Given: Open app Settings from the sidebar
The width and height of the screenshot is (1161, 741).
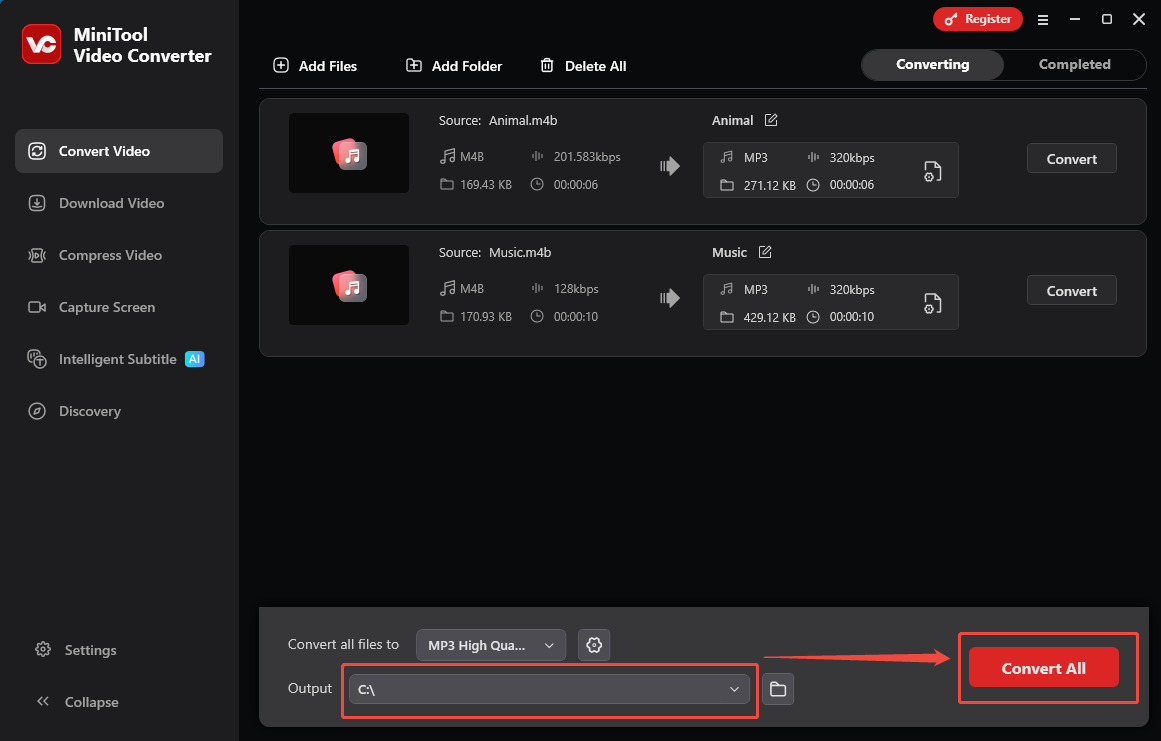Looking at the screenshot, I should [x=88, y=650].
